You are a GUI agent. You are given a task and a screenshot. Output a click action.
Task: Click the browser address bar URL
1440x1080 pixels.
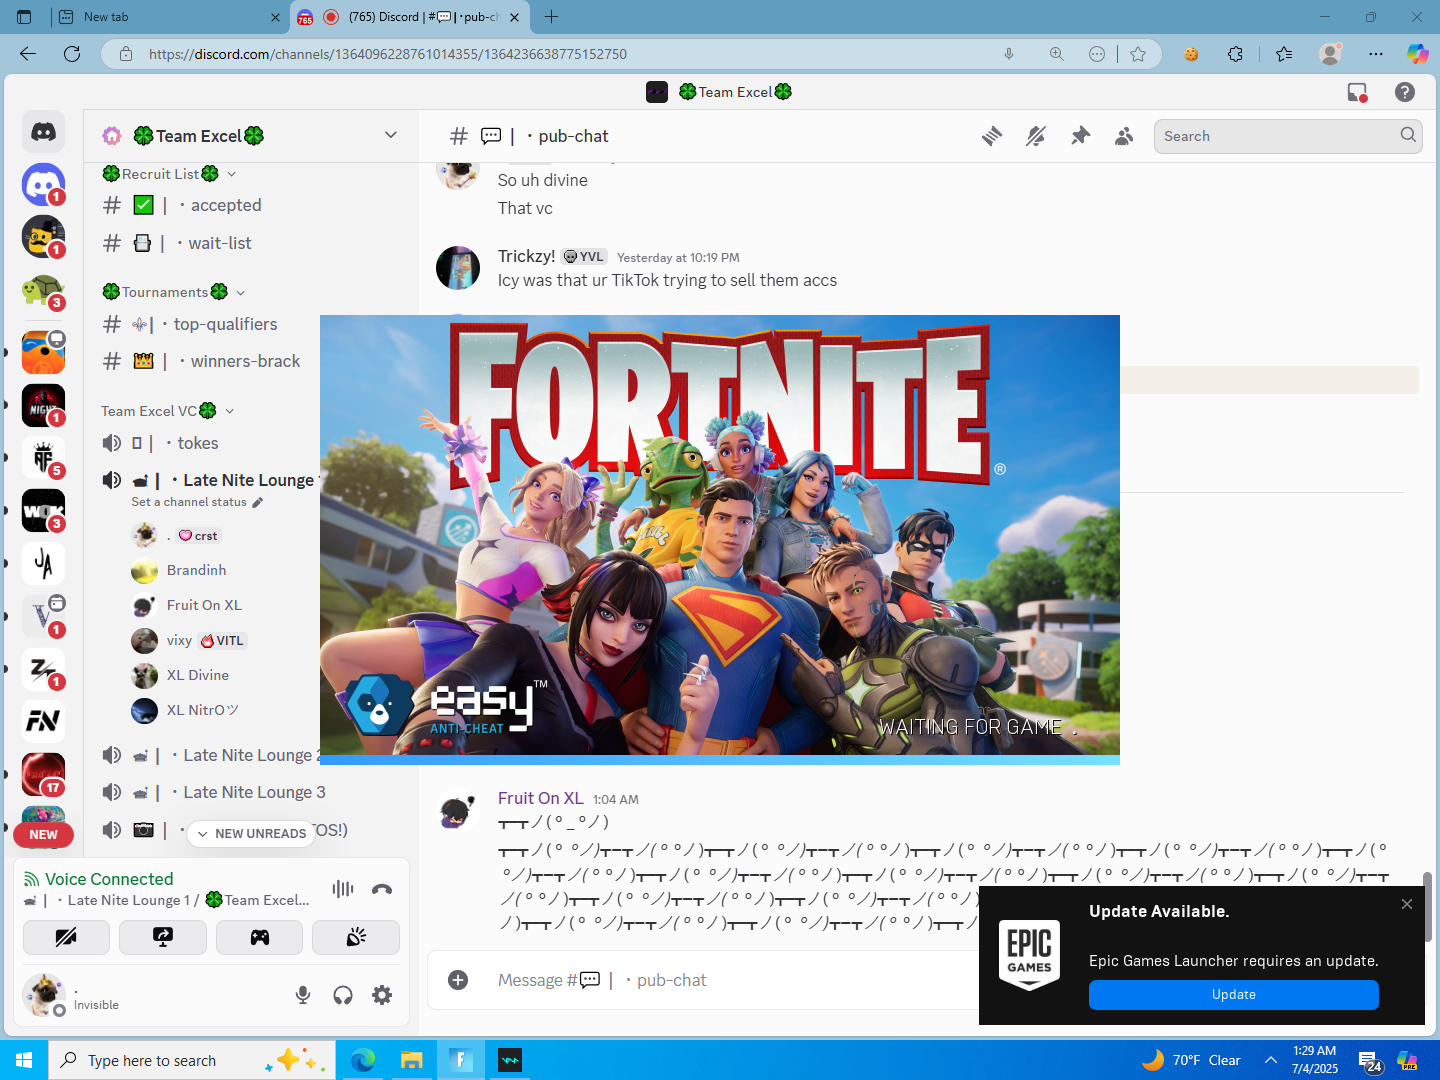pos(388,54)
